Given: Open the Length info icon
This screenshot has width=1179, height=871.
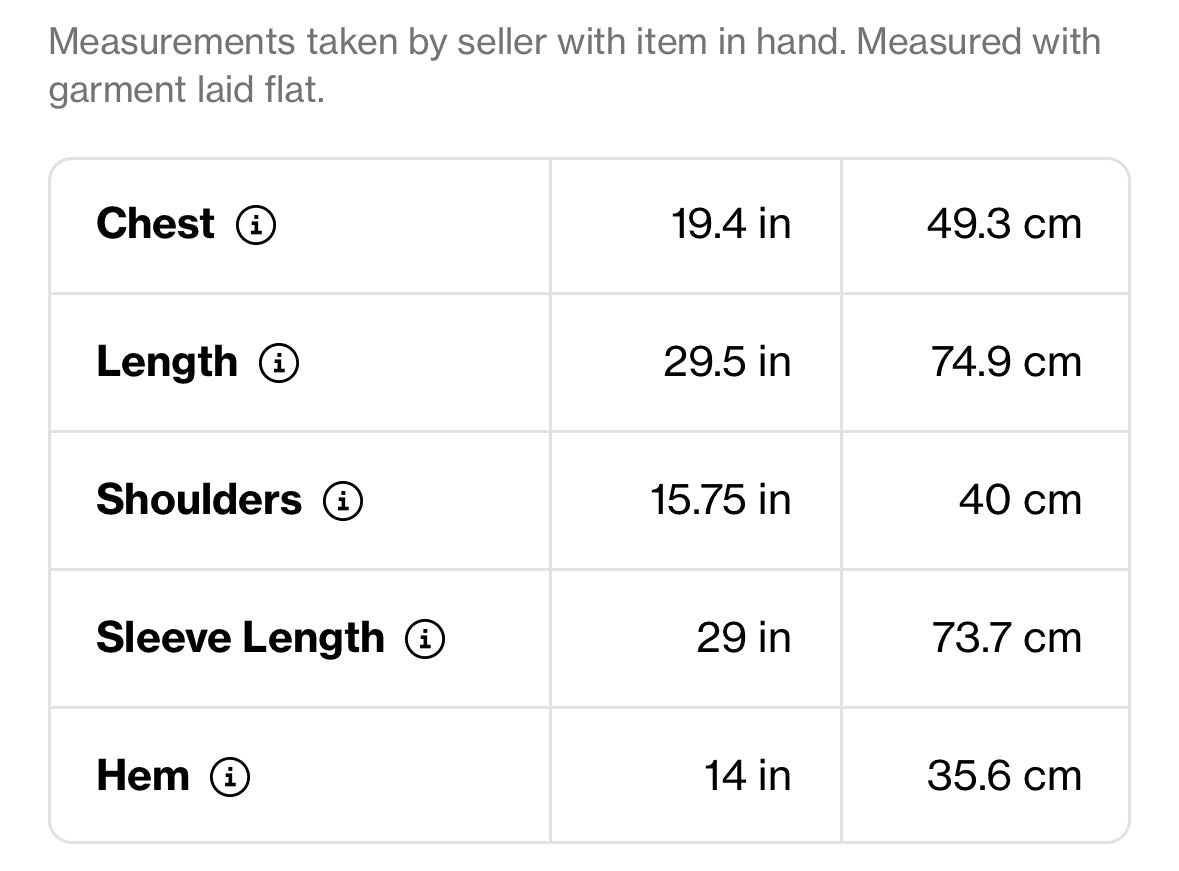Looking at the screenshot, I should pos(279,363).
